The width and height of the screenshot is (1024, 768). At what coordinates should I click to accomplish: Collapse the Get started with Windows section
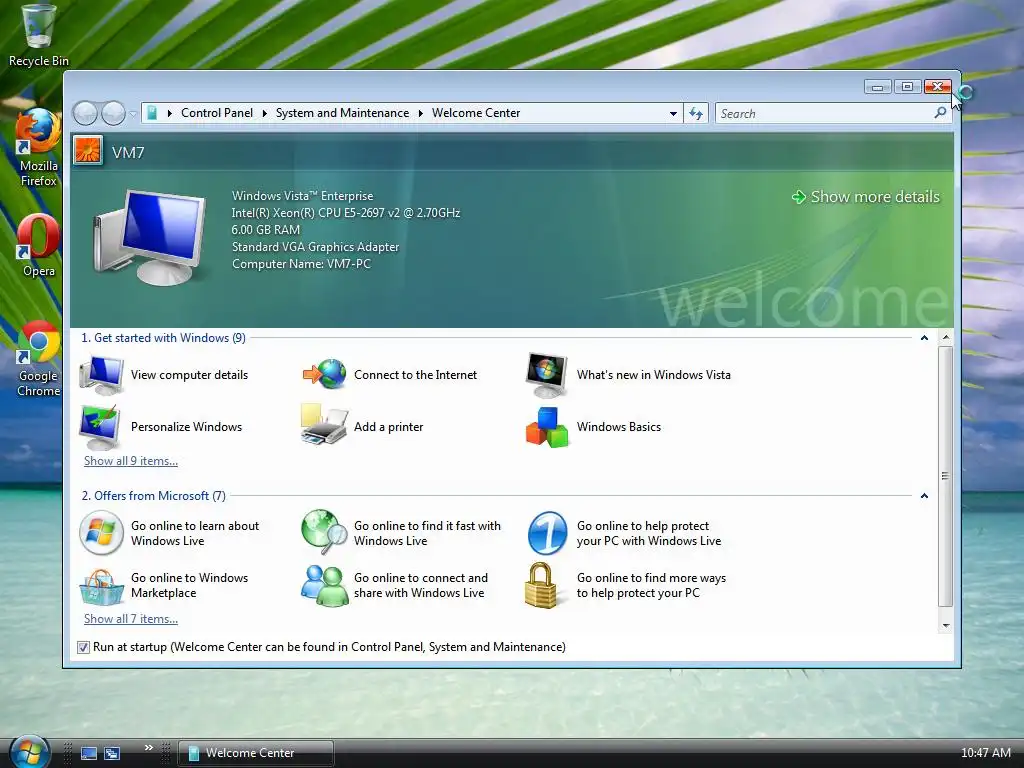coord(924,338)
